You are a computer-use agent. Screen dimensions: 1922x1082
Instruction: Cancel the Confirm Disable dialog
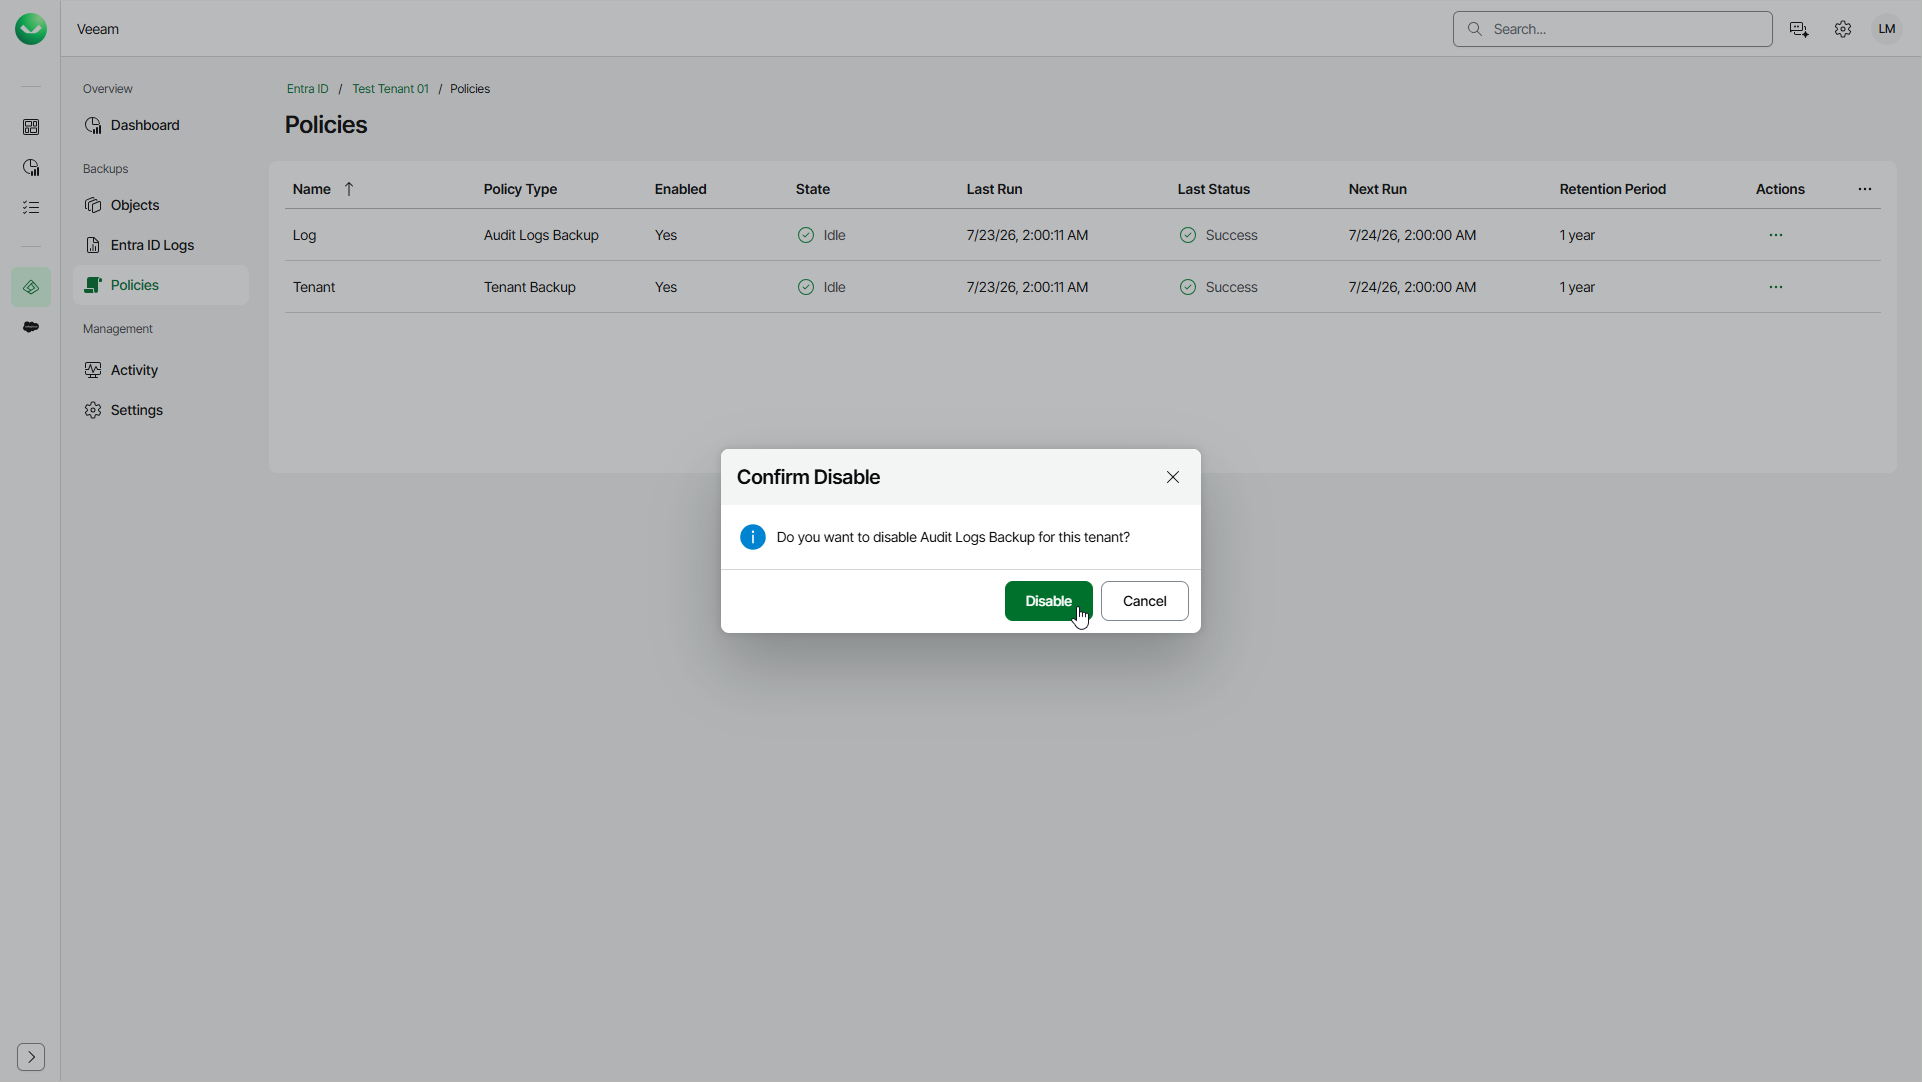pos(1144,601)
